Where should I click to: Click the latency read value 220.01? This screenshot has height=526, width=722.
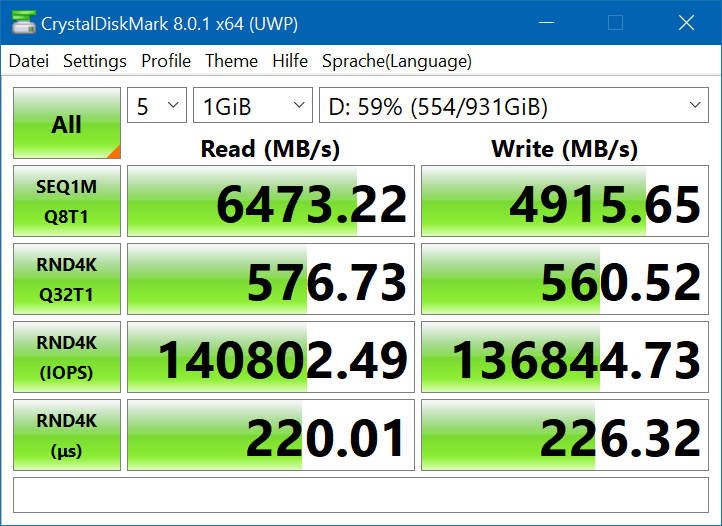click(x=271, y=435)
